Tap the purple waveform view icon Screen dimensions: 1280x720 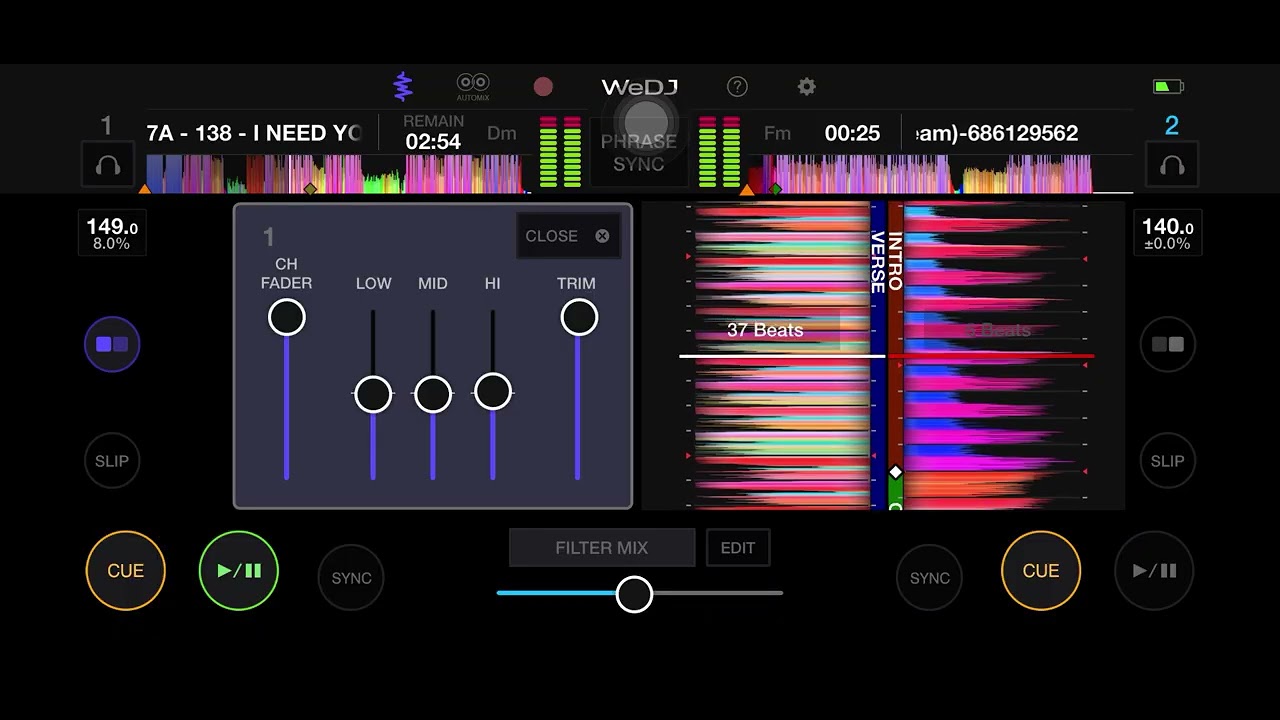point(403,87)
